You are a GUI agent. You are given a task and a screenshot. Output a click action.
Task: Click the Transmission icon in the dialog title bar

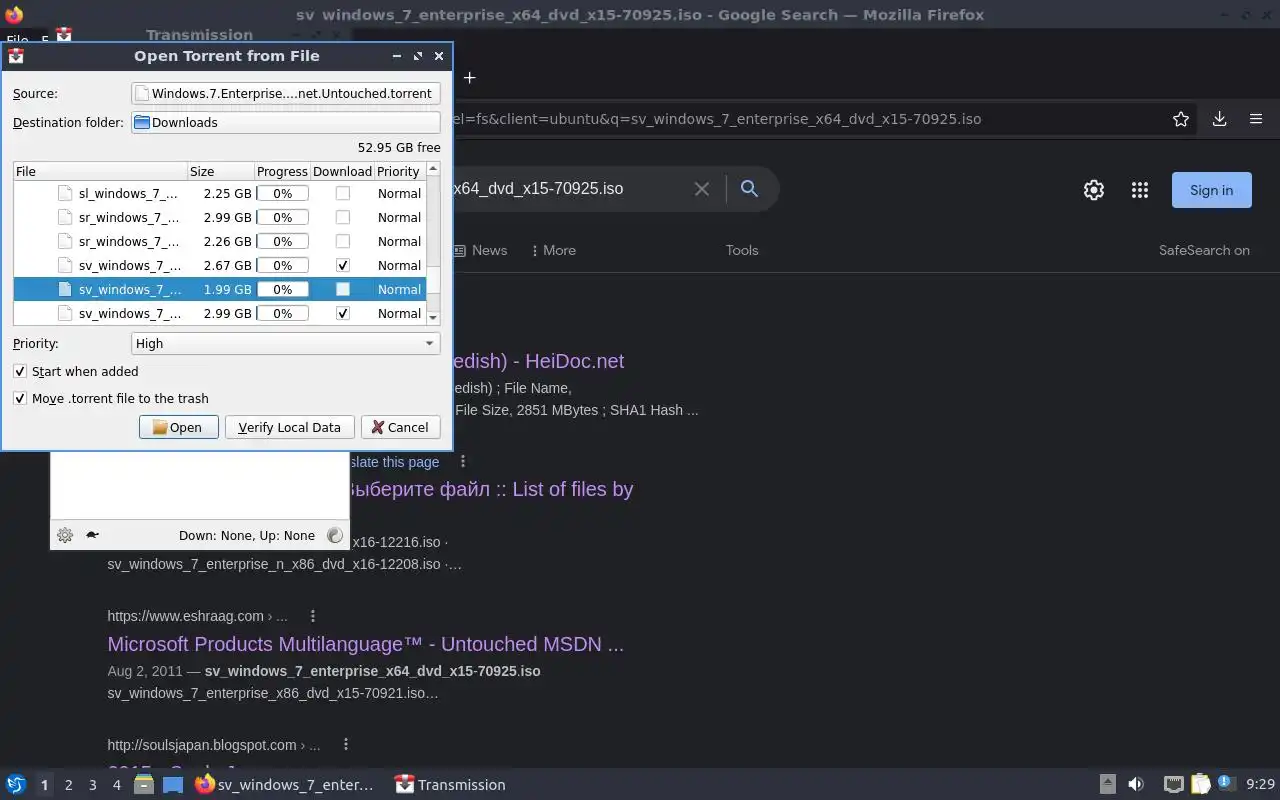[x=15, y=56]
